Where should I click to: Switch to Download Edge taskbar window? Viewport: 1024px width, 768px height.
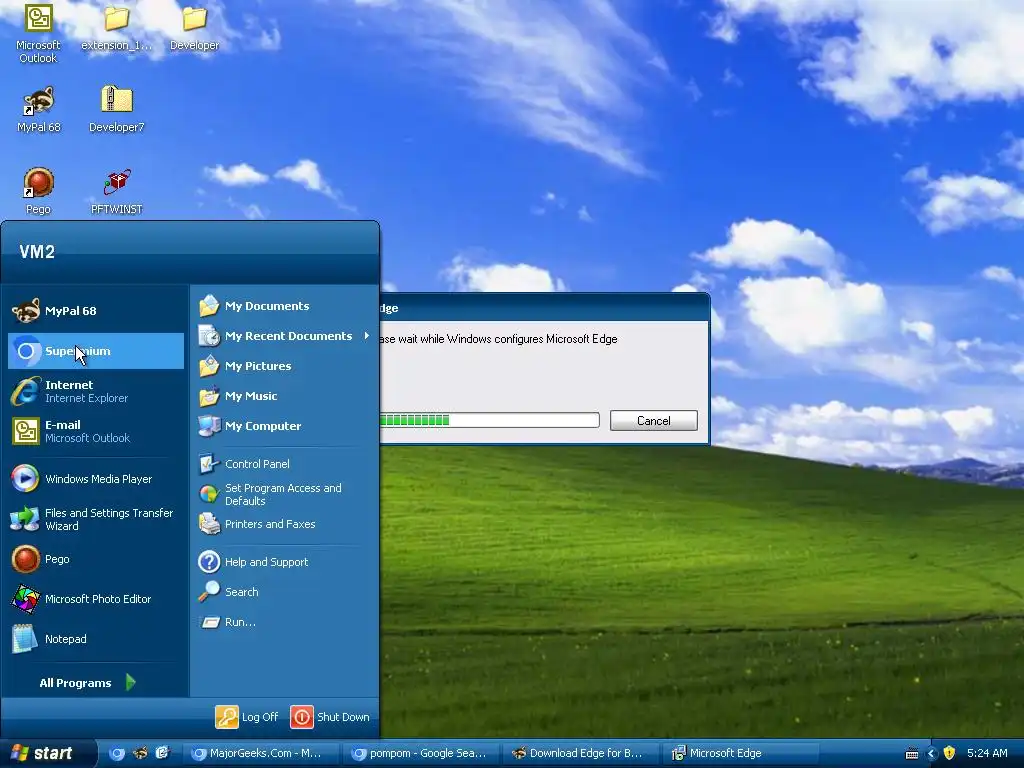click(x=580, y=753)
